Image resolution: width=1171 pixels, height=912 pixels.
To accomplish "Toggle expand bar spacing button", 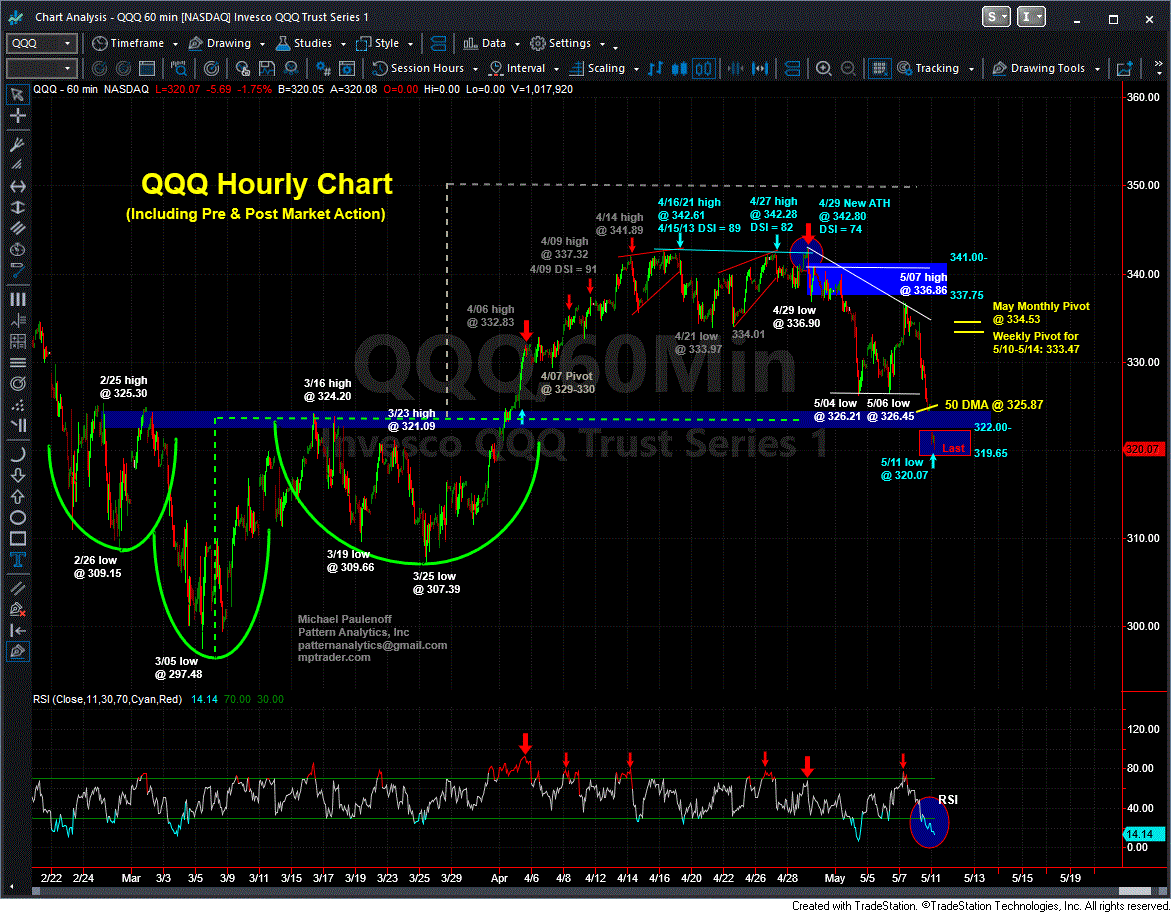I will click(760, 69).
